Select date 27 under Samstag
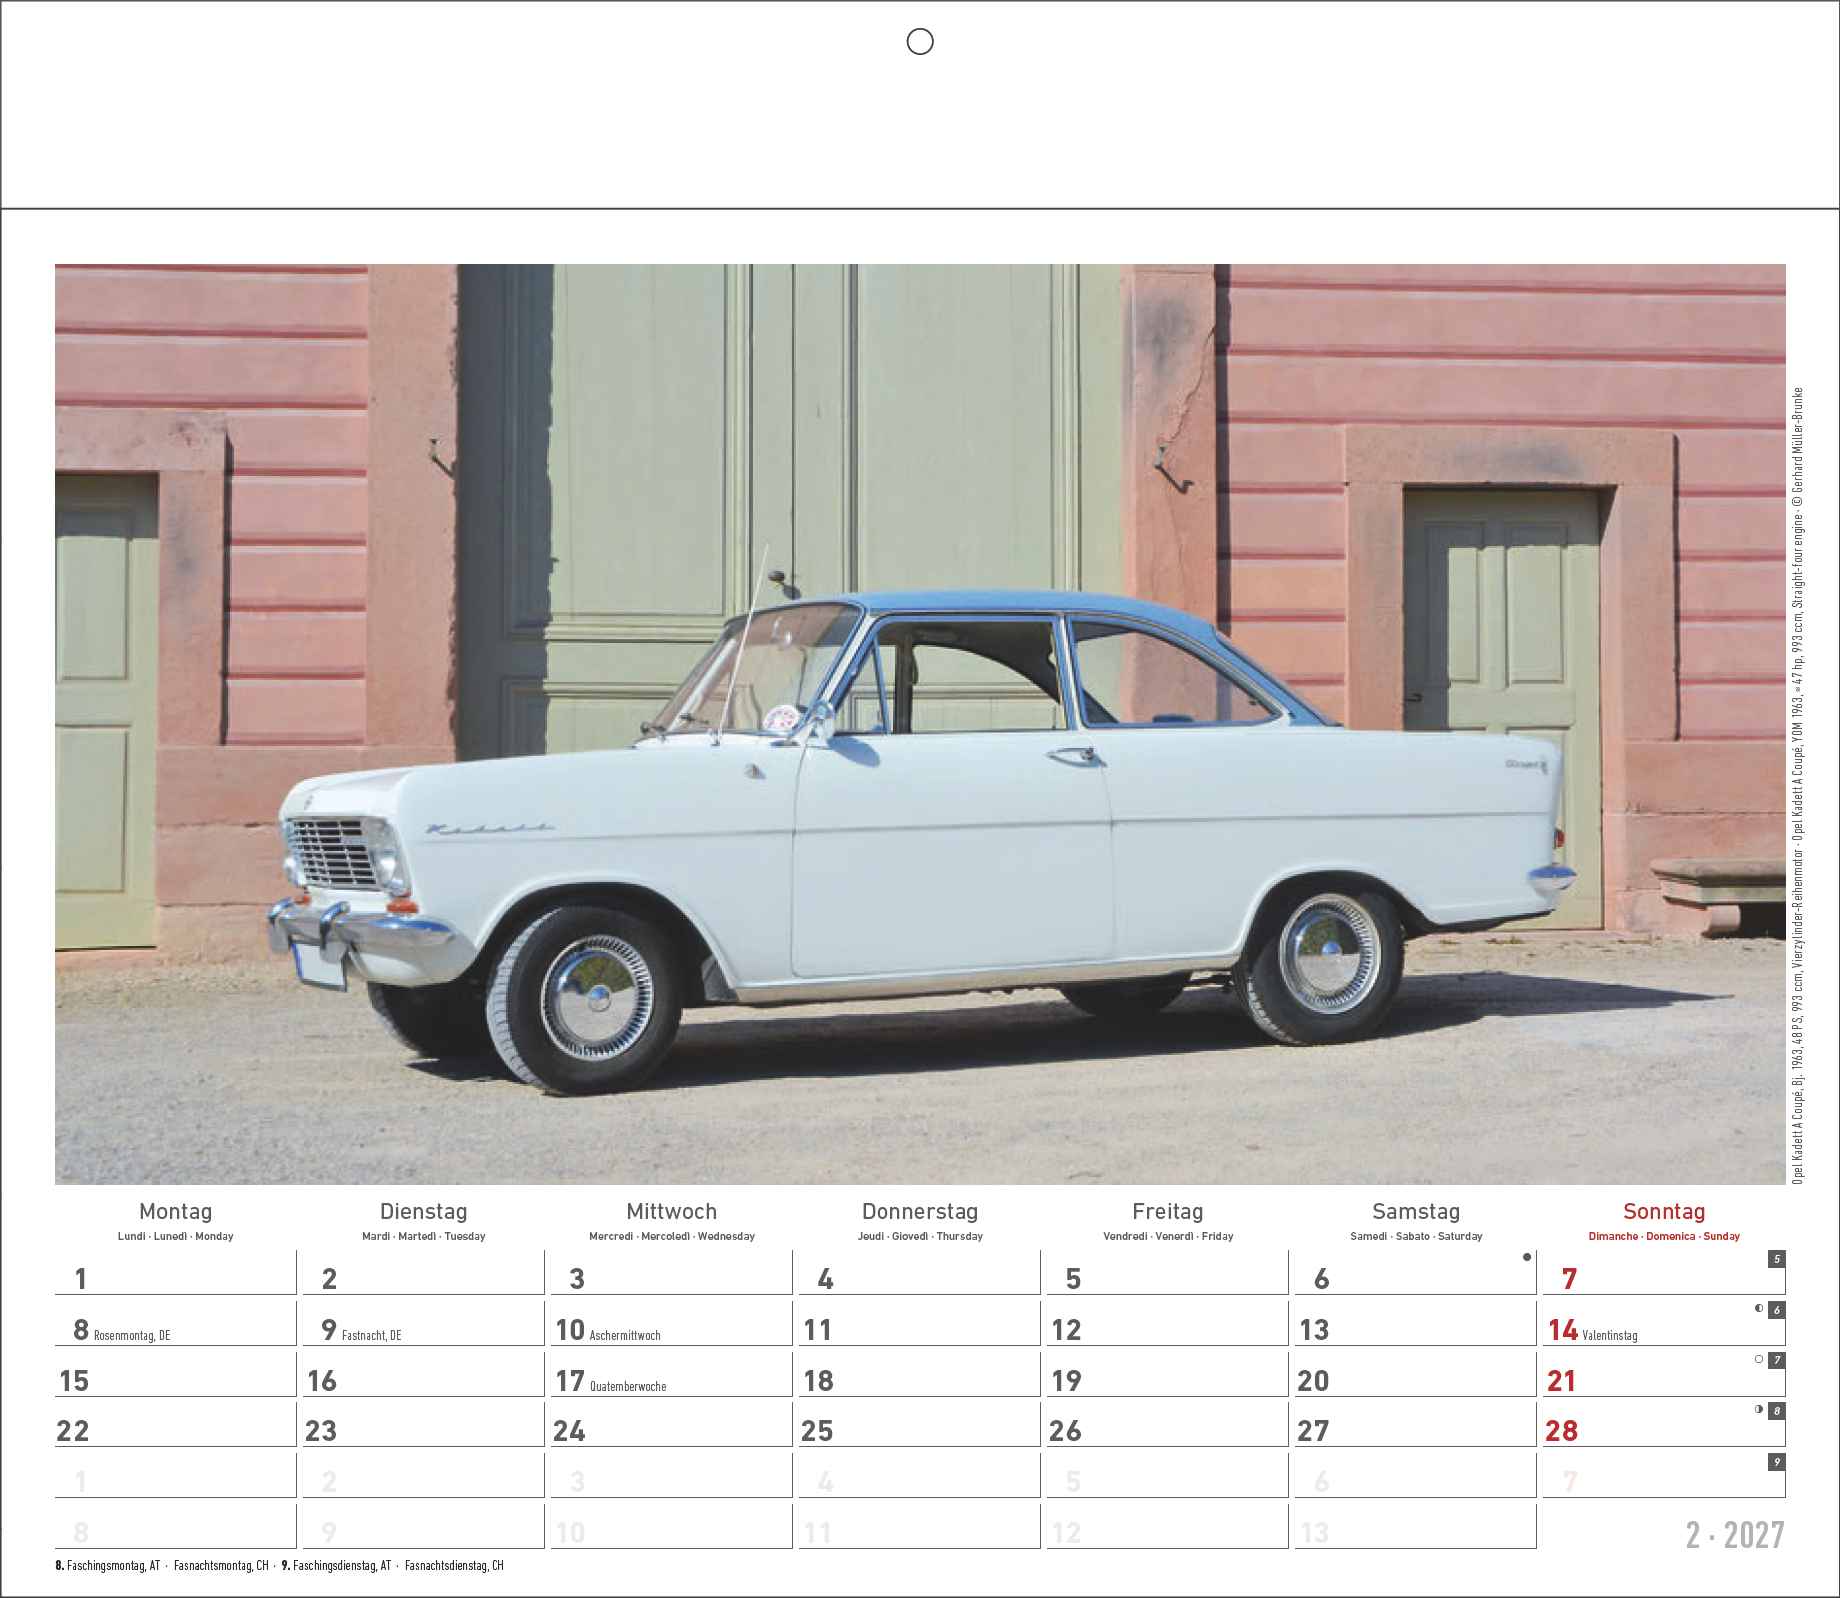Image resolution: width=1840 pixels, height=1598 pixels. tap(1313, 1431)
